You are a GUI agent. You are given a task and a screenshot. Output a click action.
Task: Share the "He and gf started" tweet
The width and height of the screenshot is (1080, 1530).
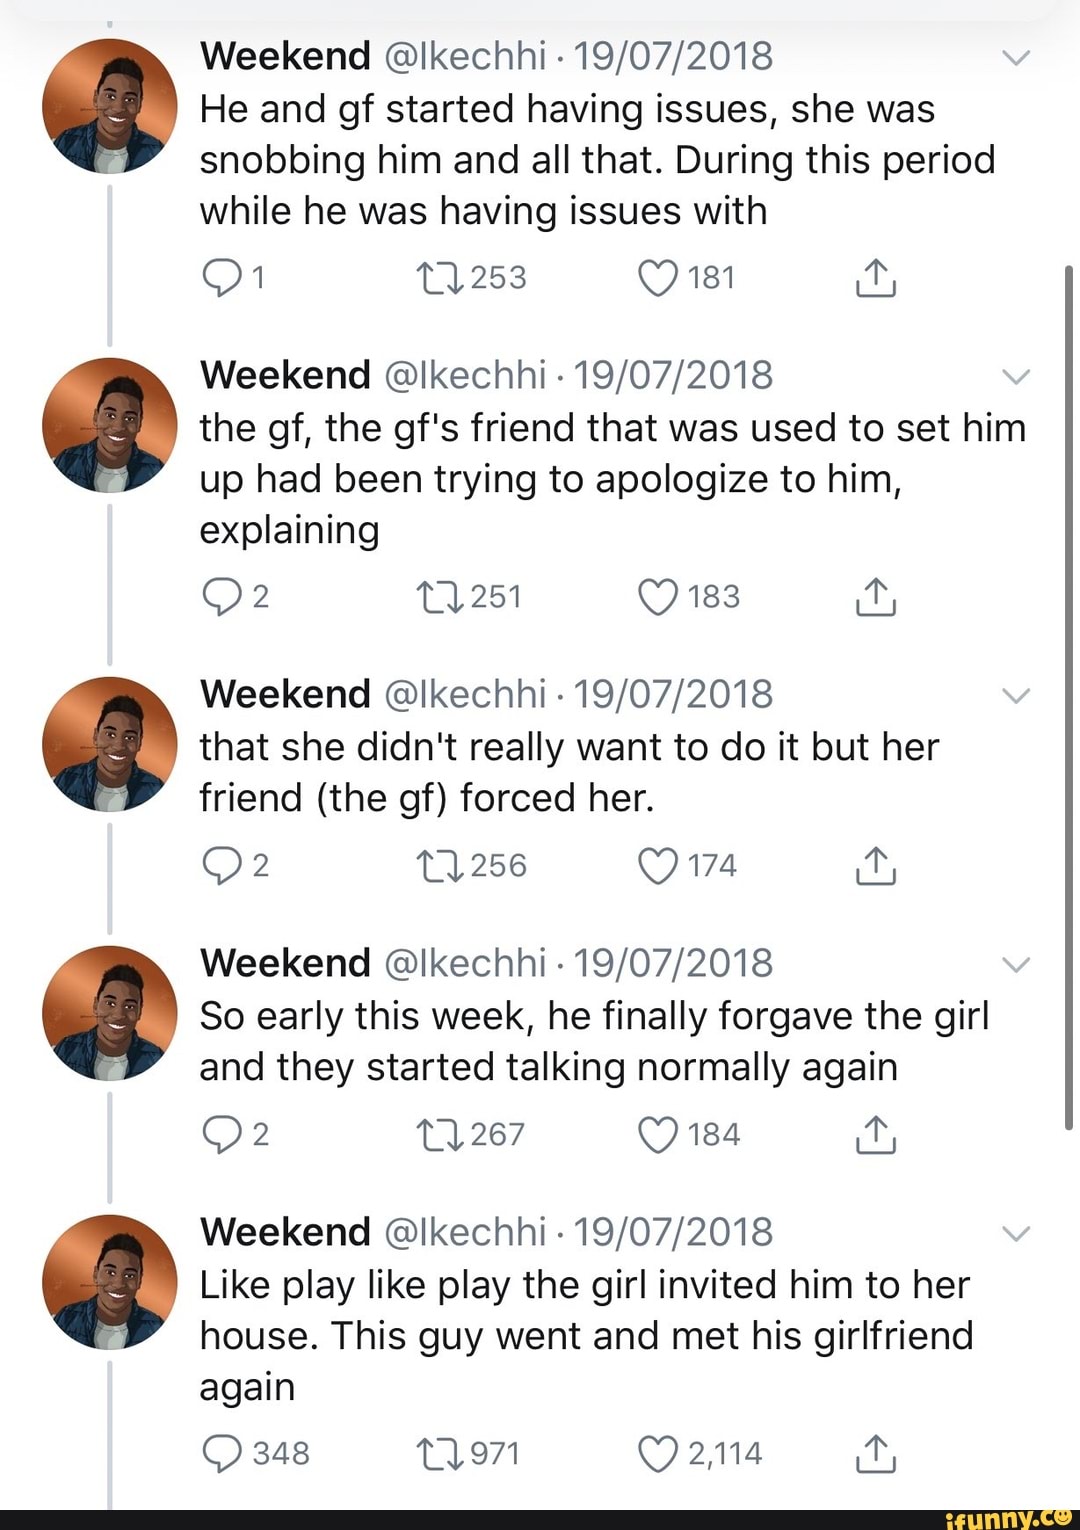875,278
